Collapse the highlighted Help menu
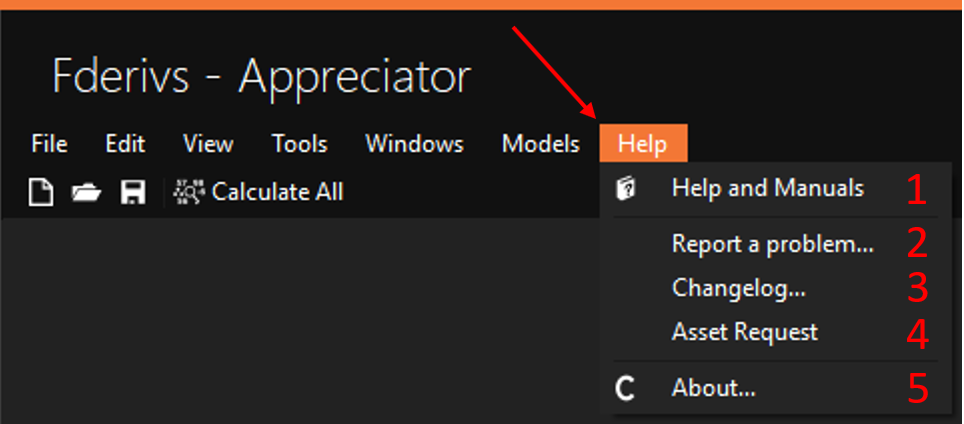 [643, 144]
